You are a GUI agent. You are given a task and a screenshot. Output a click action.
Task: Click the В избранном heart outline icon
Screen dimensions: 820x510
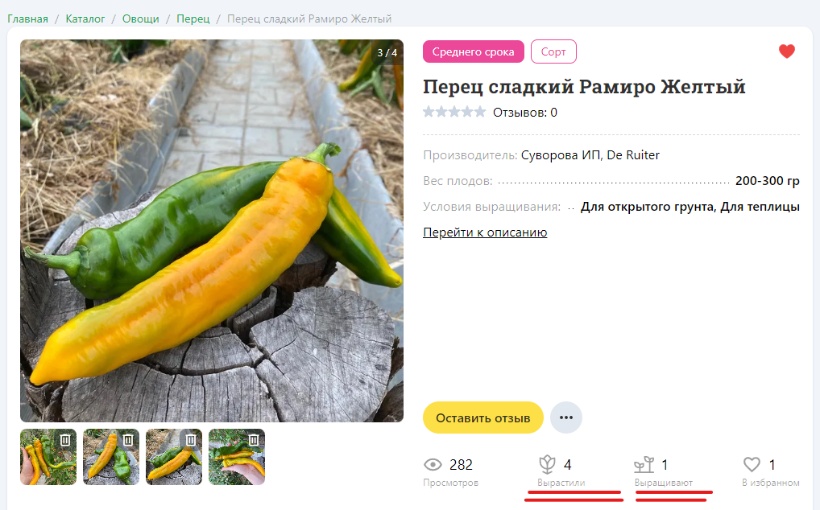(x=751, y=464)
